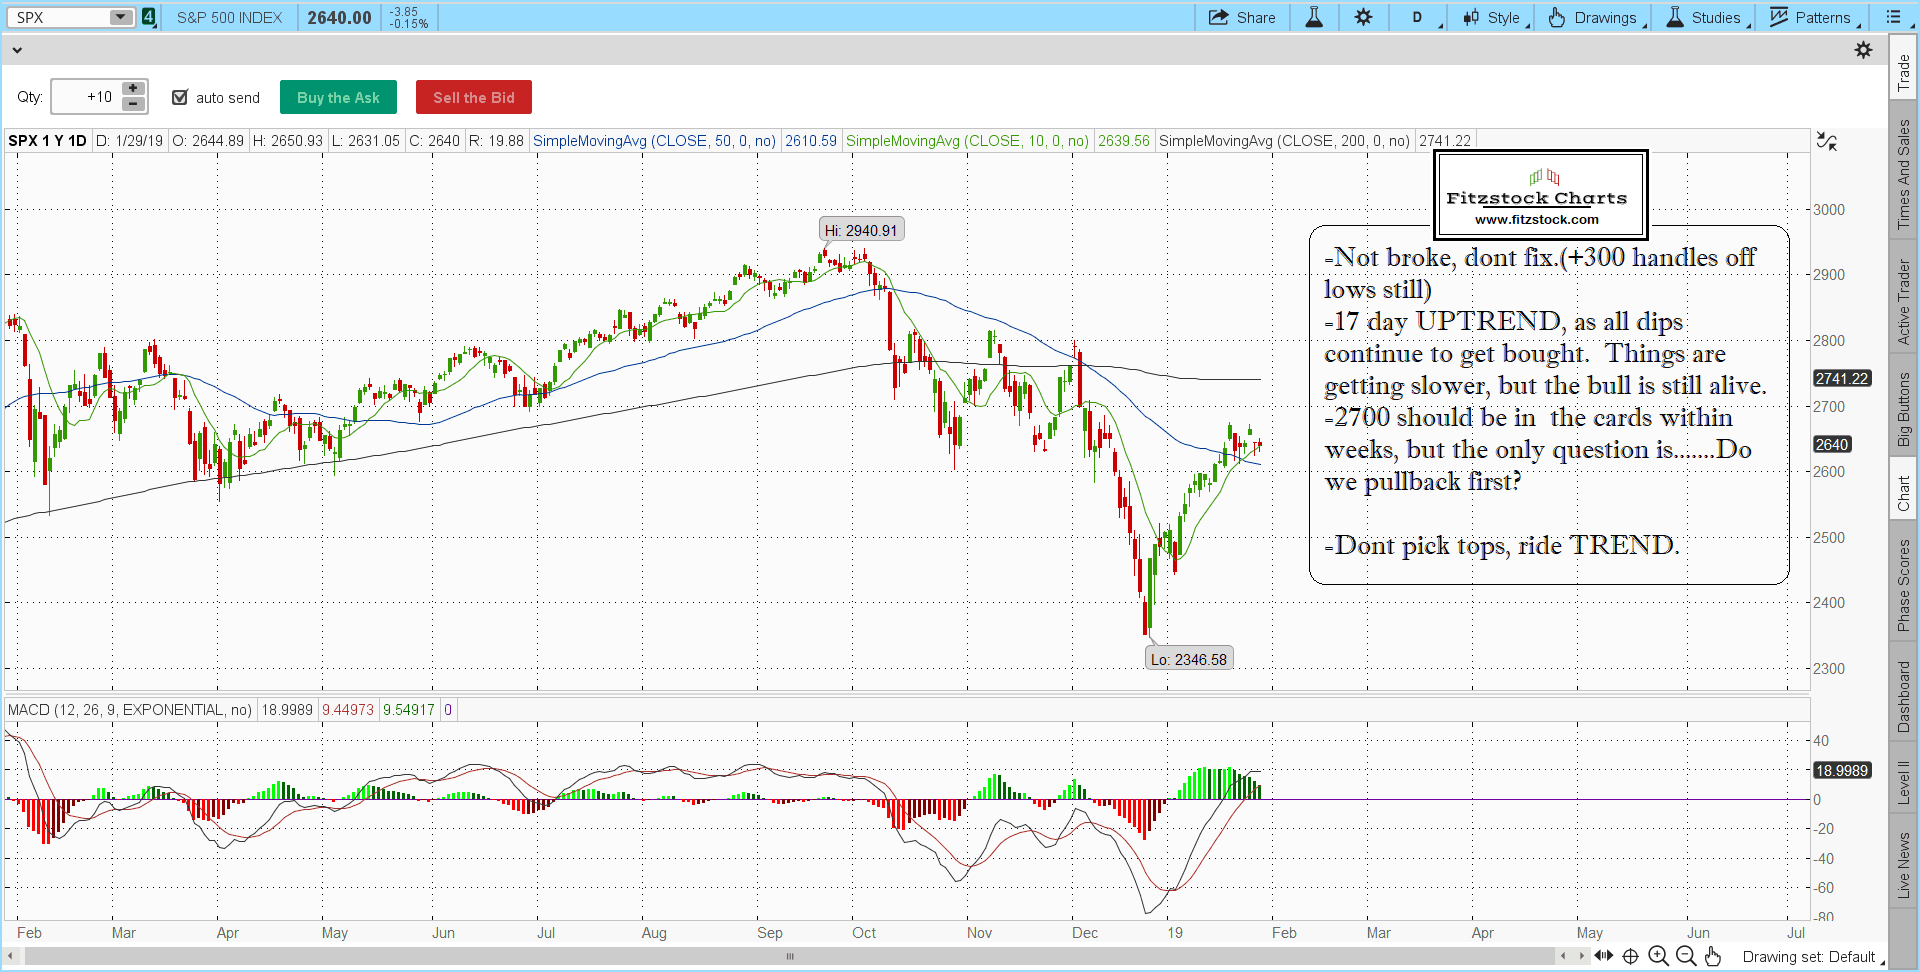1920x972 pixels.
Task: Open chart settings gear in top toolbar
Action: [1364, 17]
